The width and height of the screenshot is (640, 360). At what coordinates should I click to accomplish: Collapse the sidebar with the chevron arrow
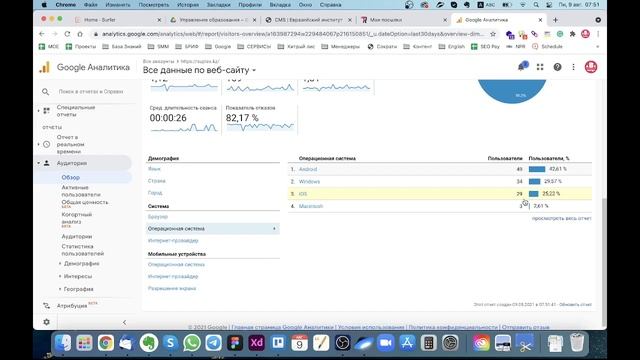(124, 322)
